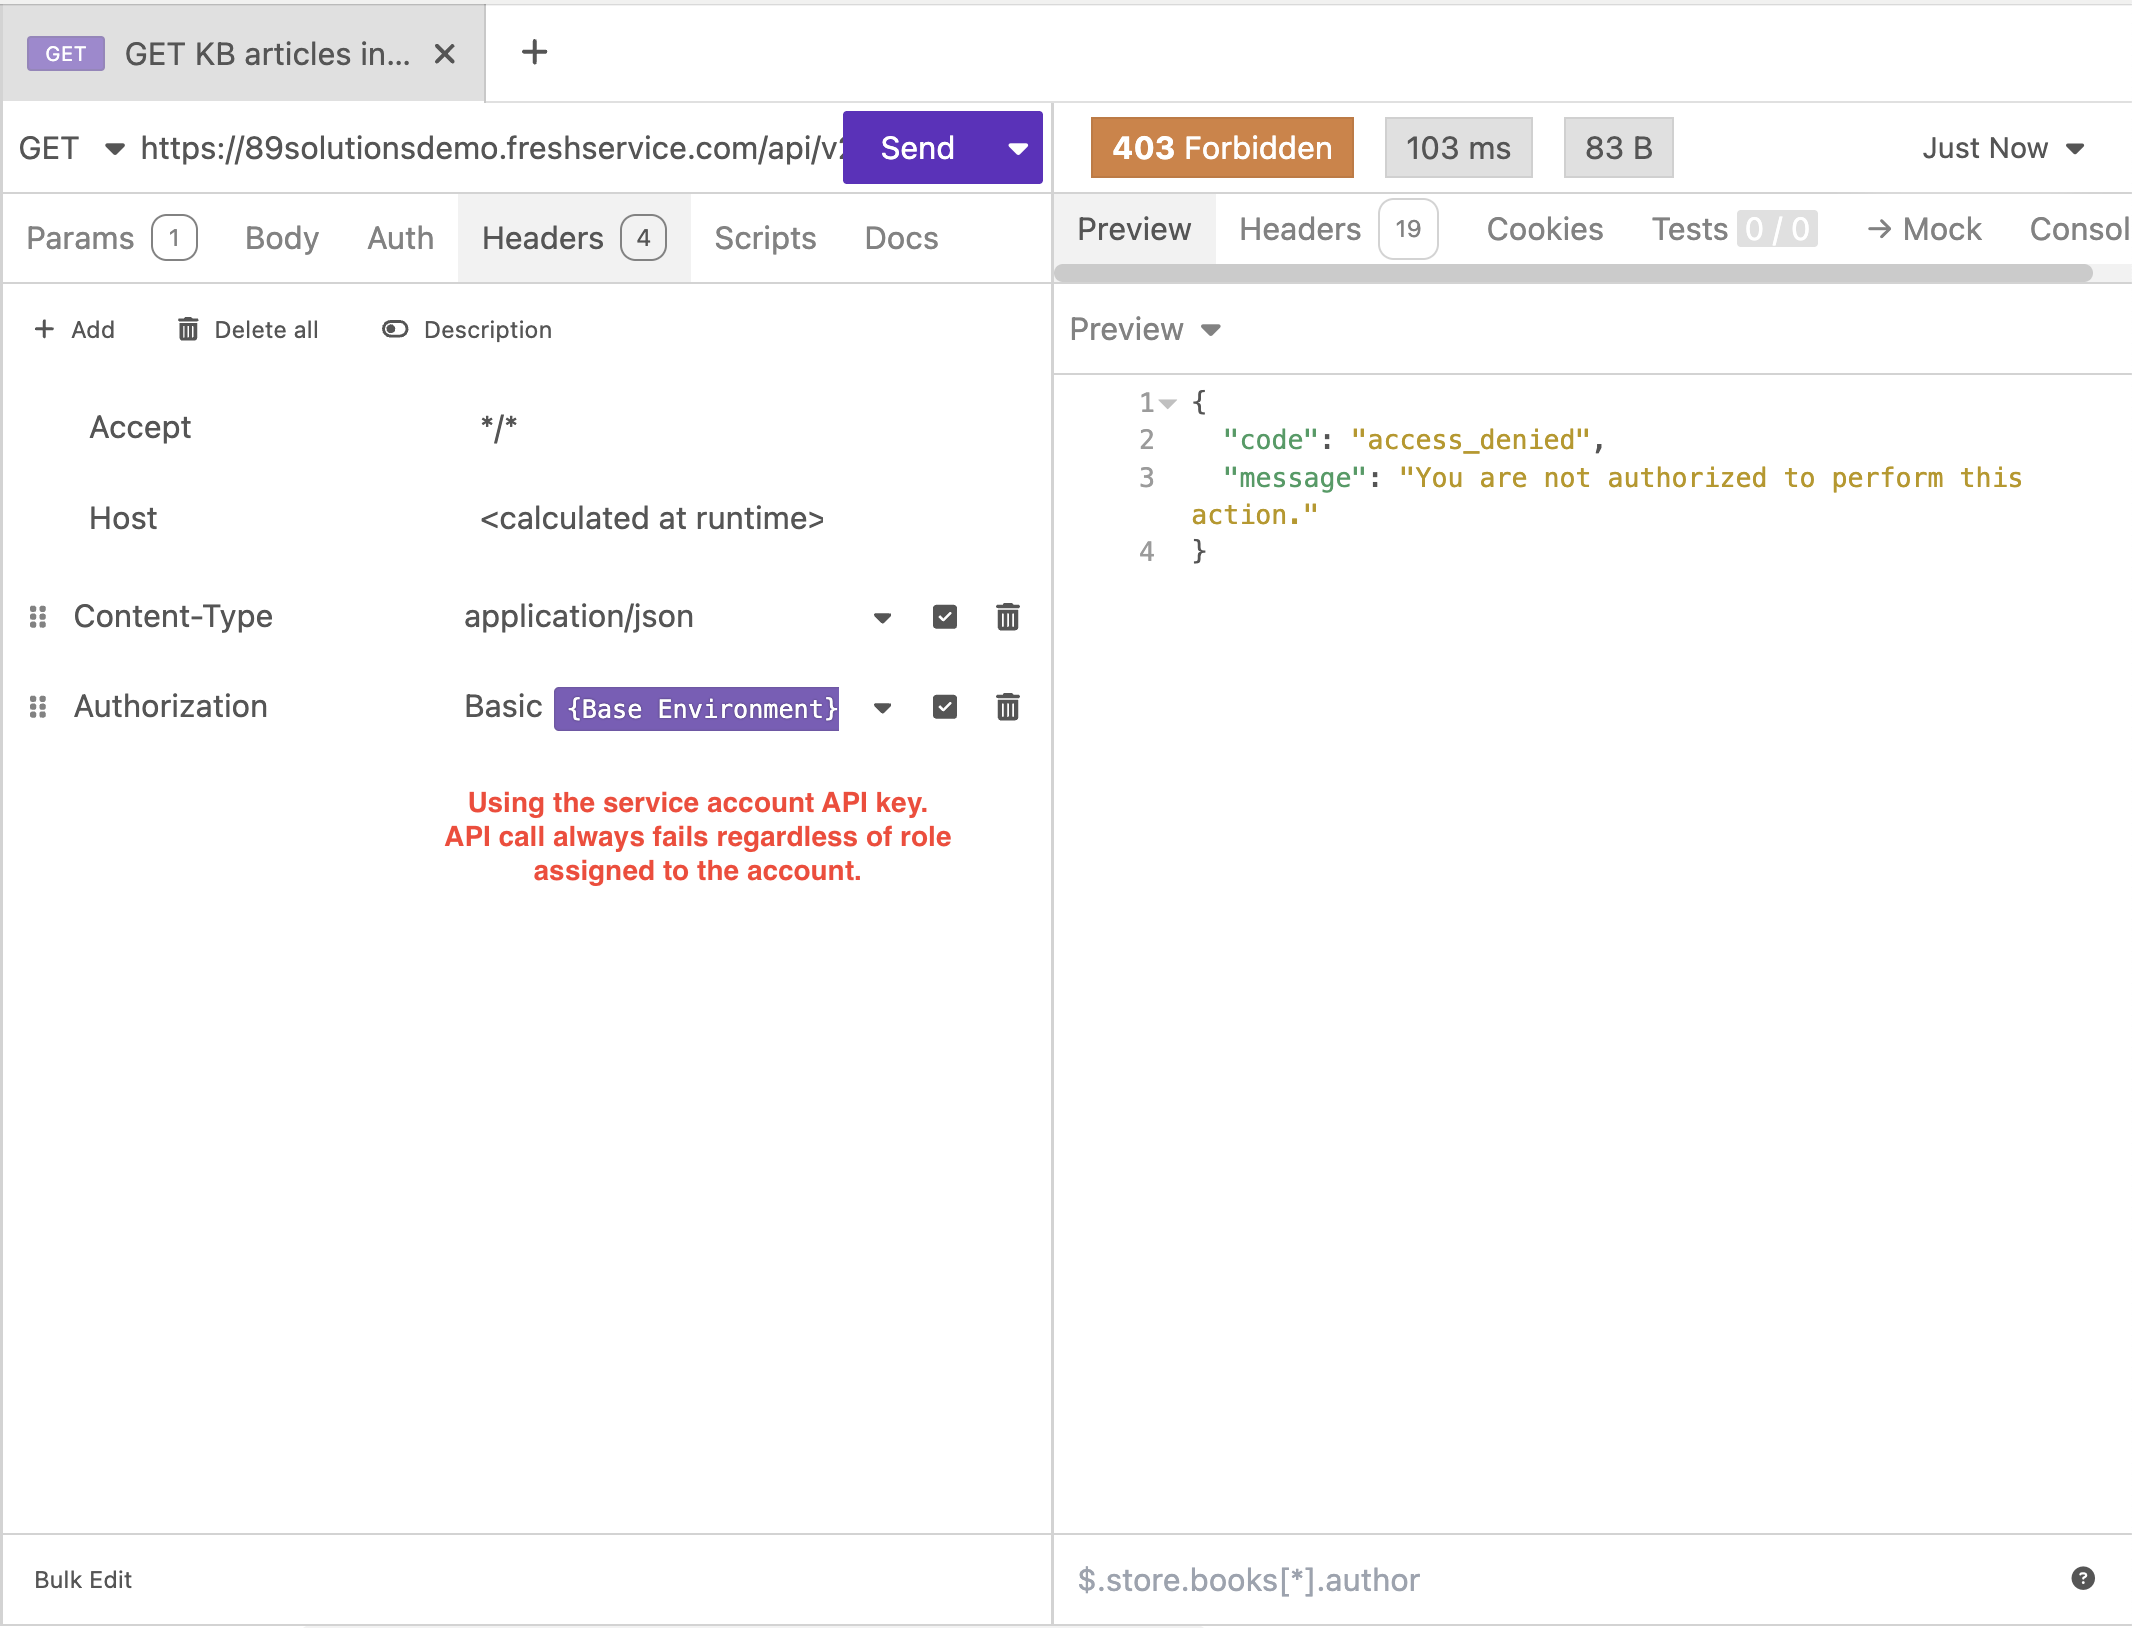This screenshot has width=2132, height=1628.
Task: Select the request Headers tab
Action: coord(574,238)
